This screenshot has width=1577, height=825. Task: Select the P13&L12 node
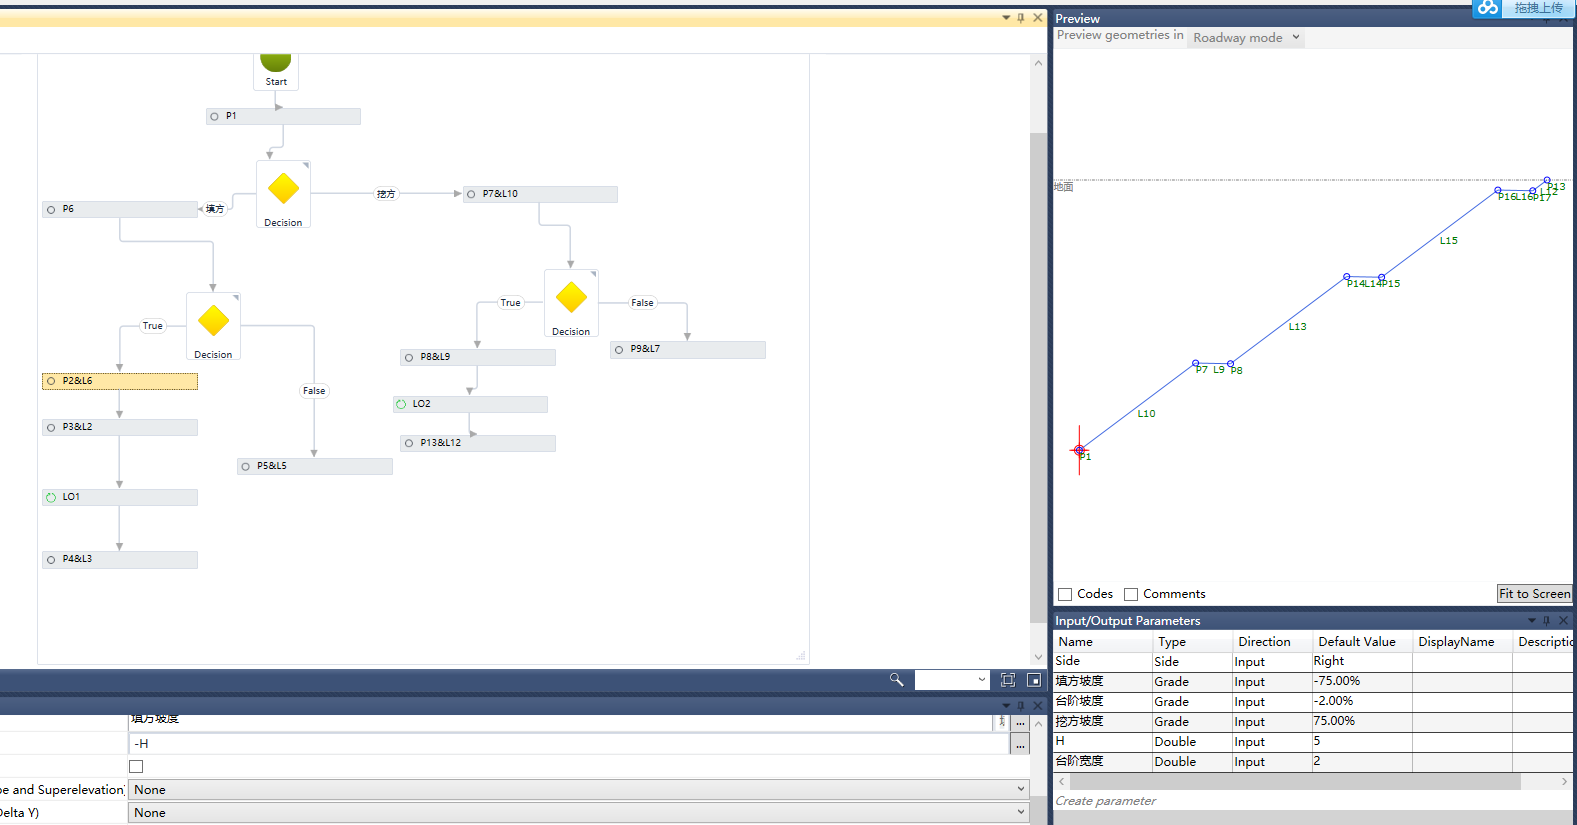point(478,443)
